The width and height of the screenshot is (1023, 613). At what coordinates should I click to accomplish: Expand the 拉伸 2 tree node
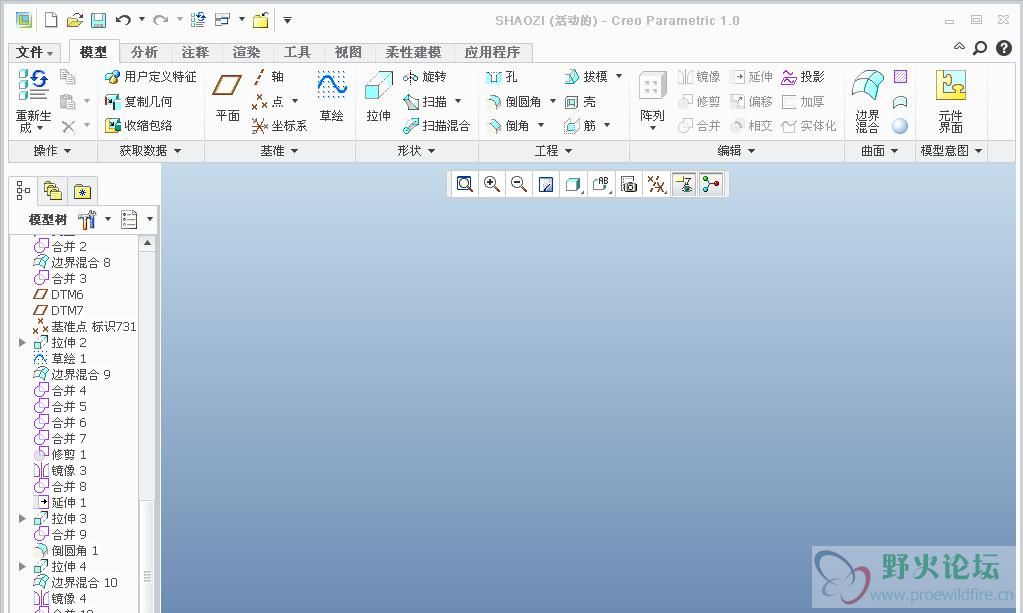22,342
